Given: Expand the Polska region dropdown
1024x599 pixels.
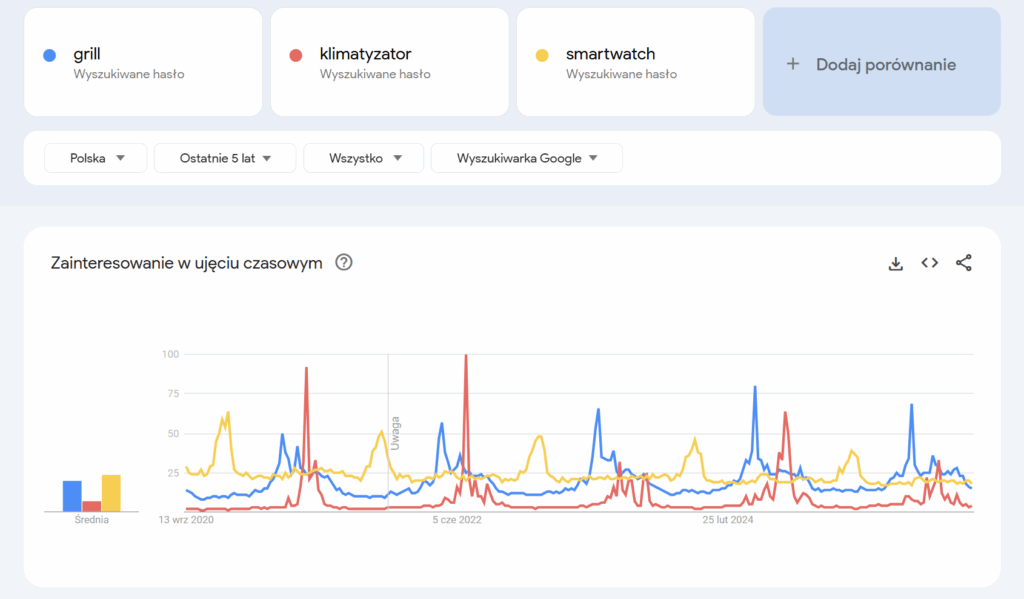Looking at the screenshot, I should pyautogui.click(x=96, y=158).
